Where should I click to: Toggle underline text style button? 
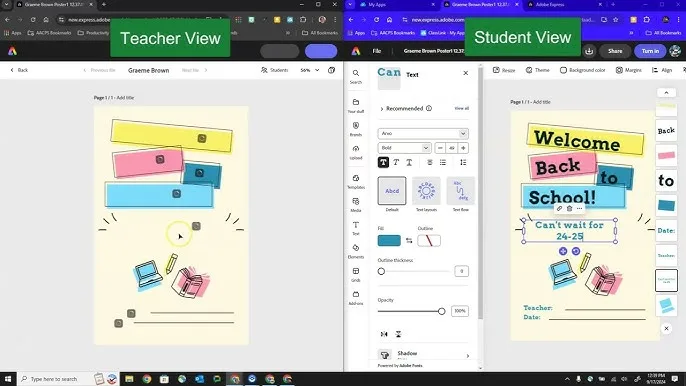(409, 162)
